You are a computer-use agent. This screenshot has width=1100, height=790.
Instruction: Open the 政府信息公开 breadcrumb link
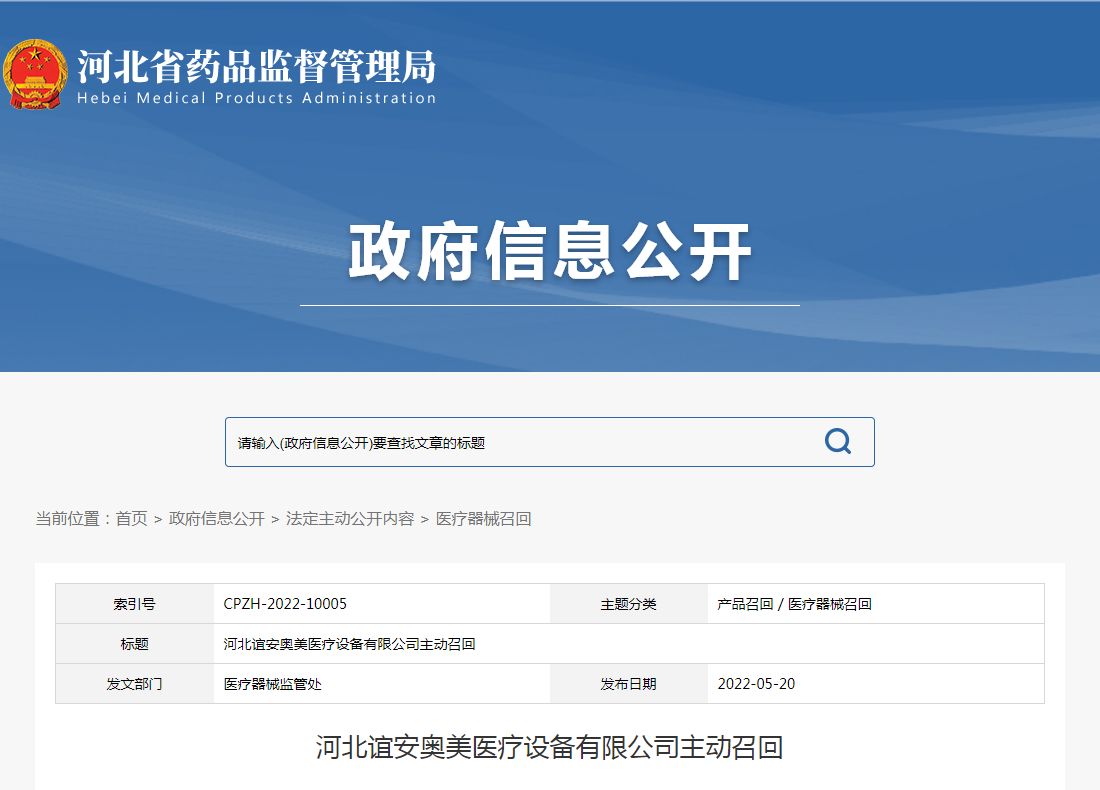217,518
